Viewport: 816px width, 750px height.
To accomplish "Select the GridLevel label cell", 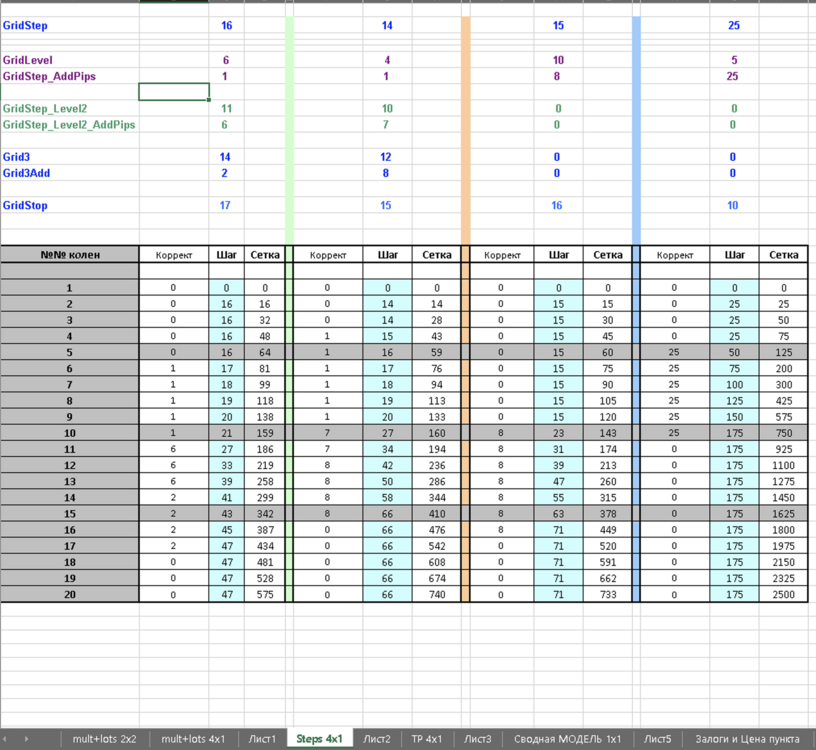I will click(x=70, y=60).
